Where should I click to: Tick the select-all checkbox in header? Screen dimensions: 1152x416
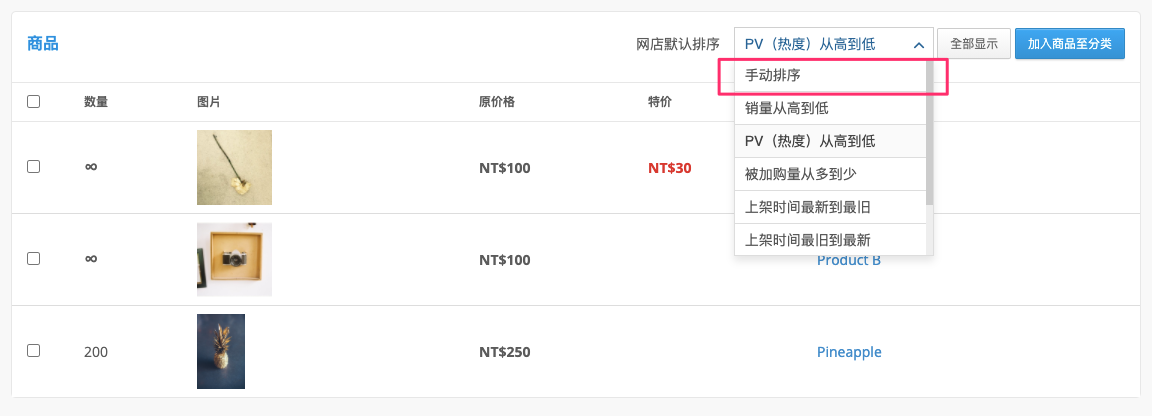33,101
